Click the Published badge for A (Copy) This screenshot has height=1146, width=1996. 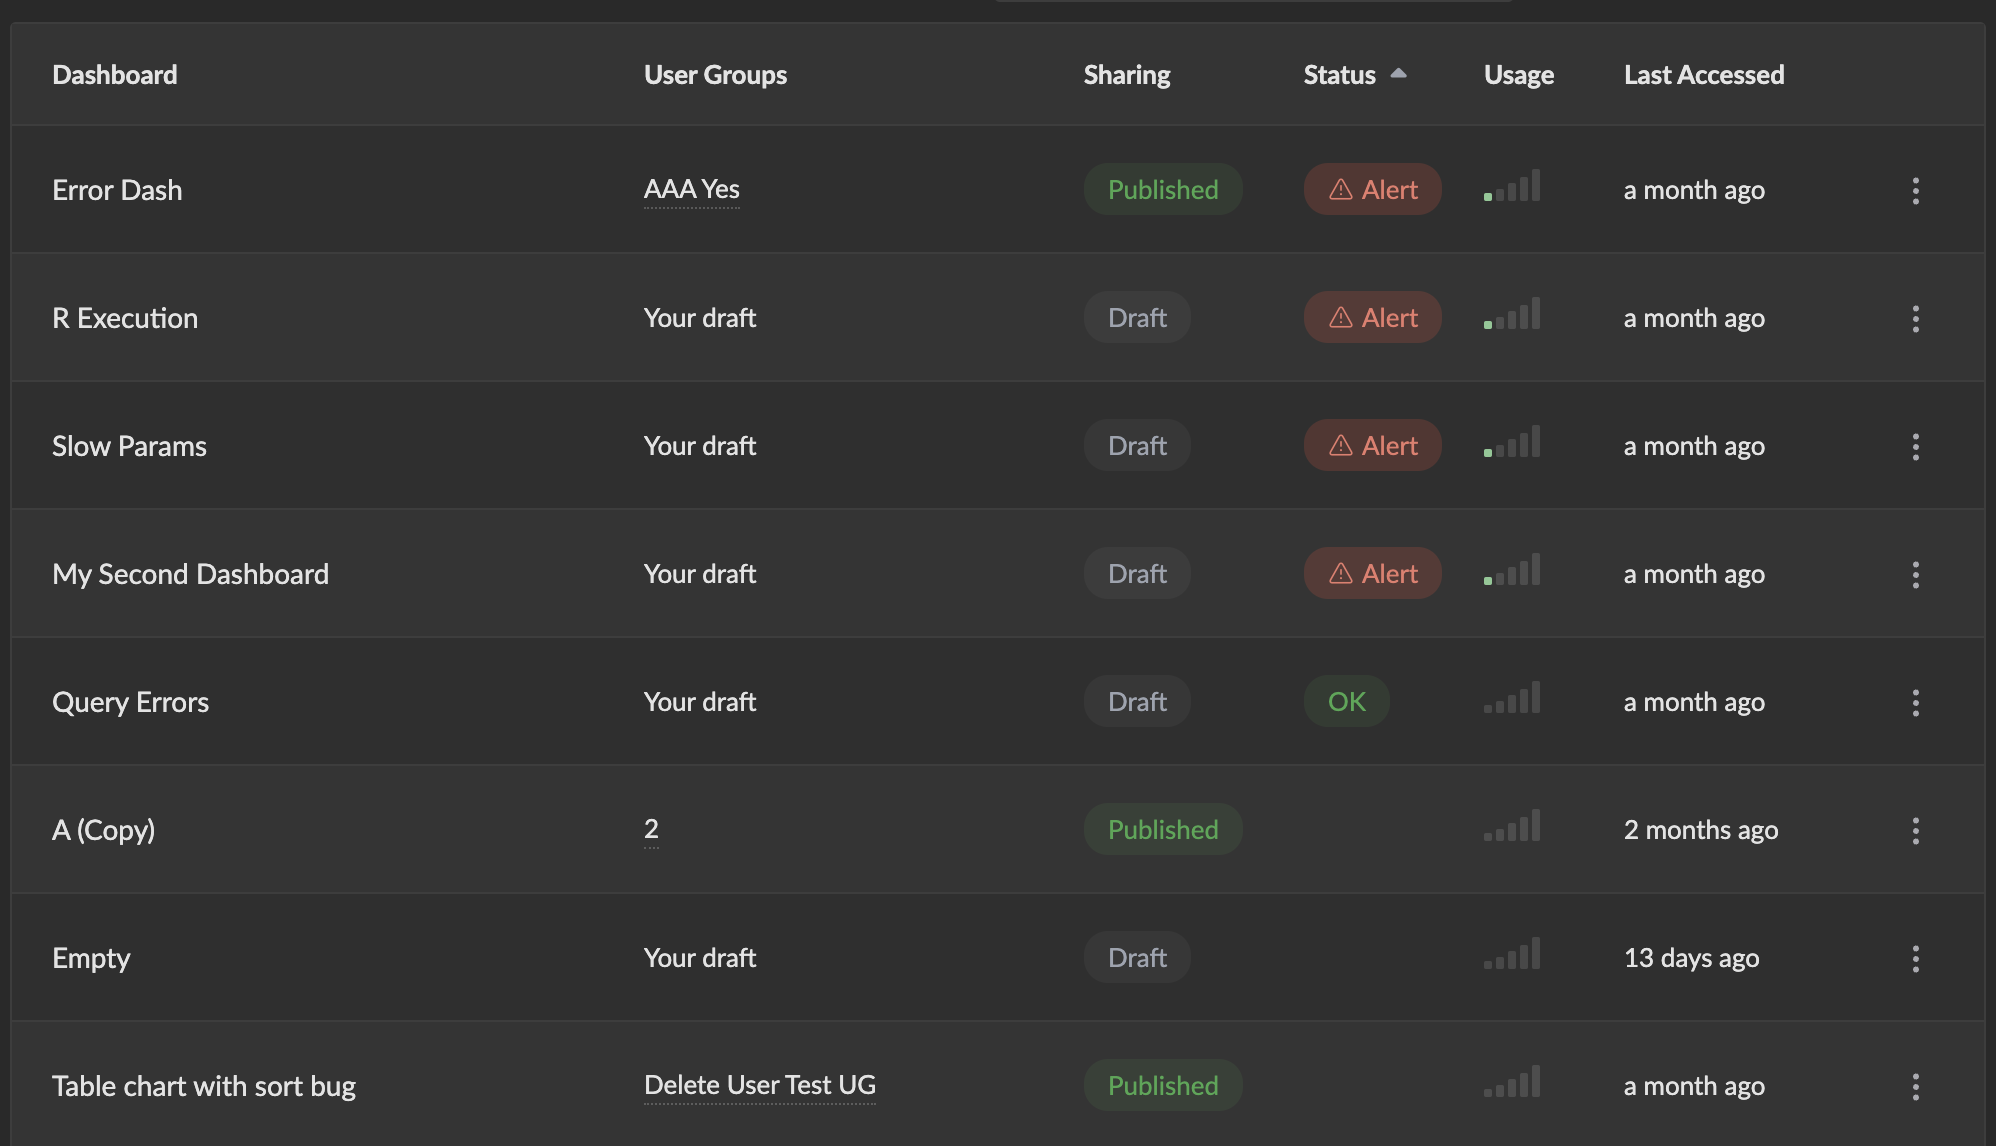coord(1163,829)
